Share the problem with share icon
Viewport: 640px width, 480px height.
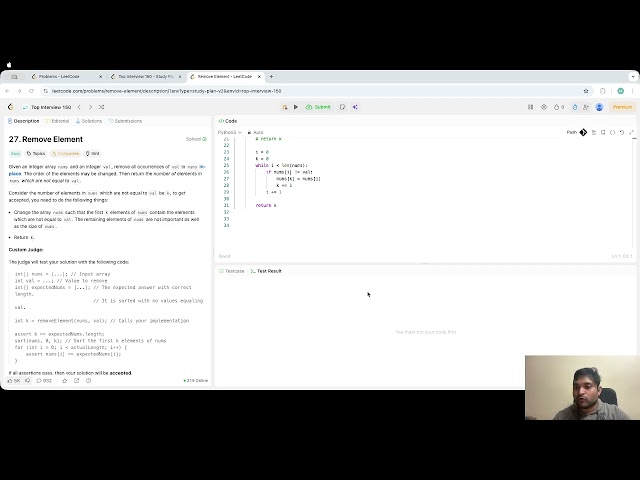click(x=76, y=380)
